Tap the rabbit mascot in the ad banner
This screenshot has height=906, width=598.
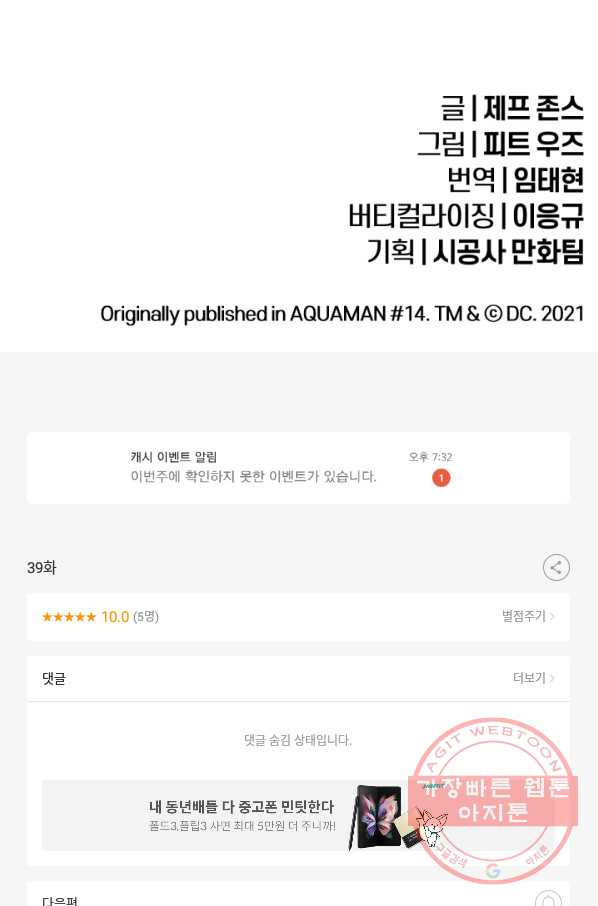click(432, 827)
